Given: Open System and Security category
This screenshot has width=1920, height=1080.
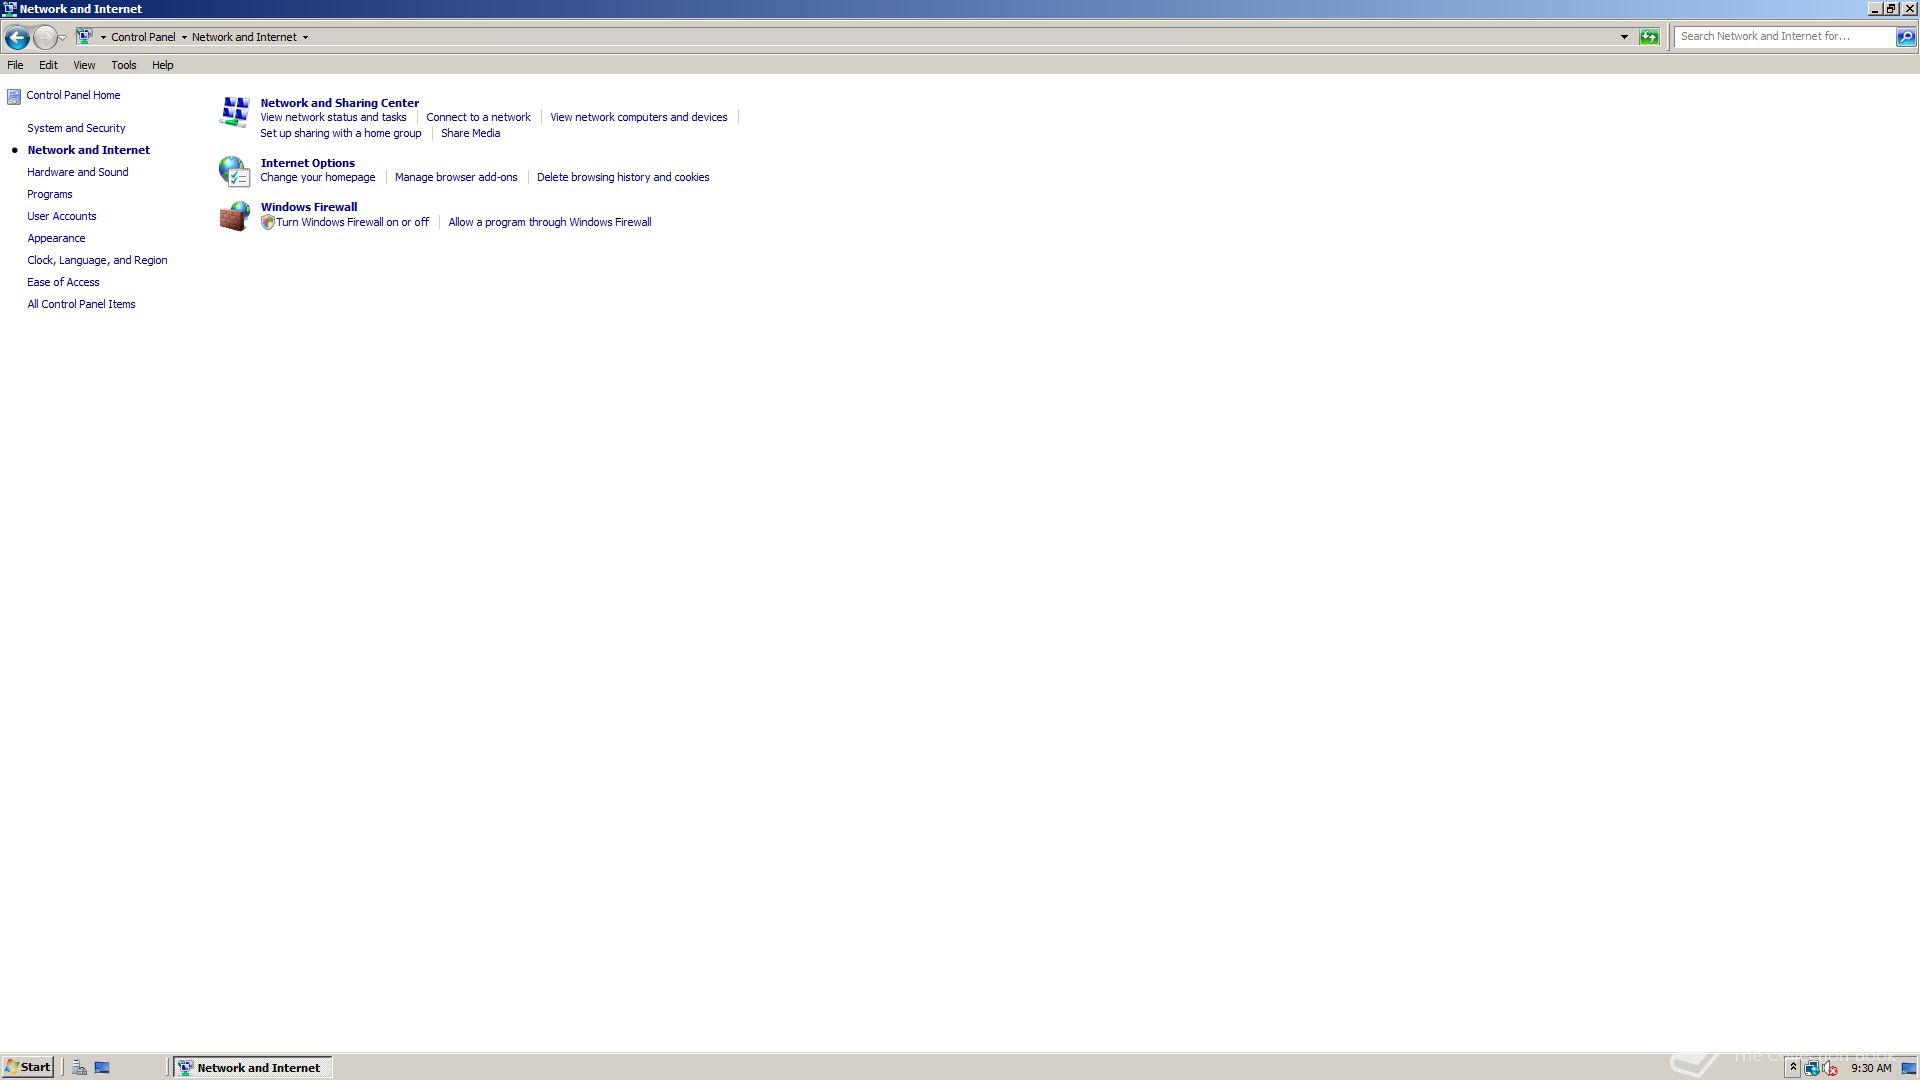Looking at the screenshot, I should click(76, 128).
